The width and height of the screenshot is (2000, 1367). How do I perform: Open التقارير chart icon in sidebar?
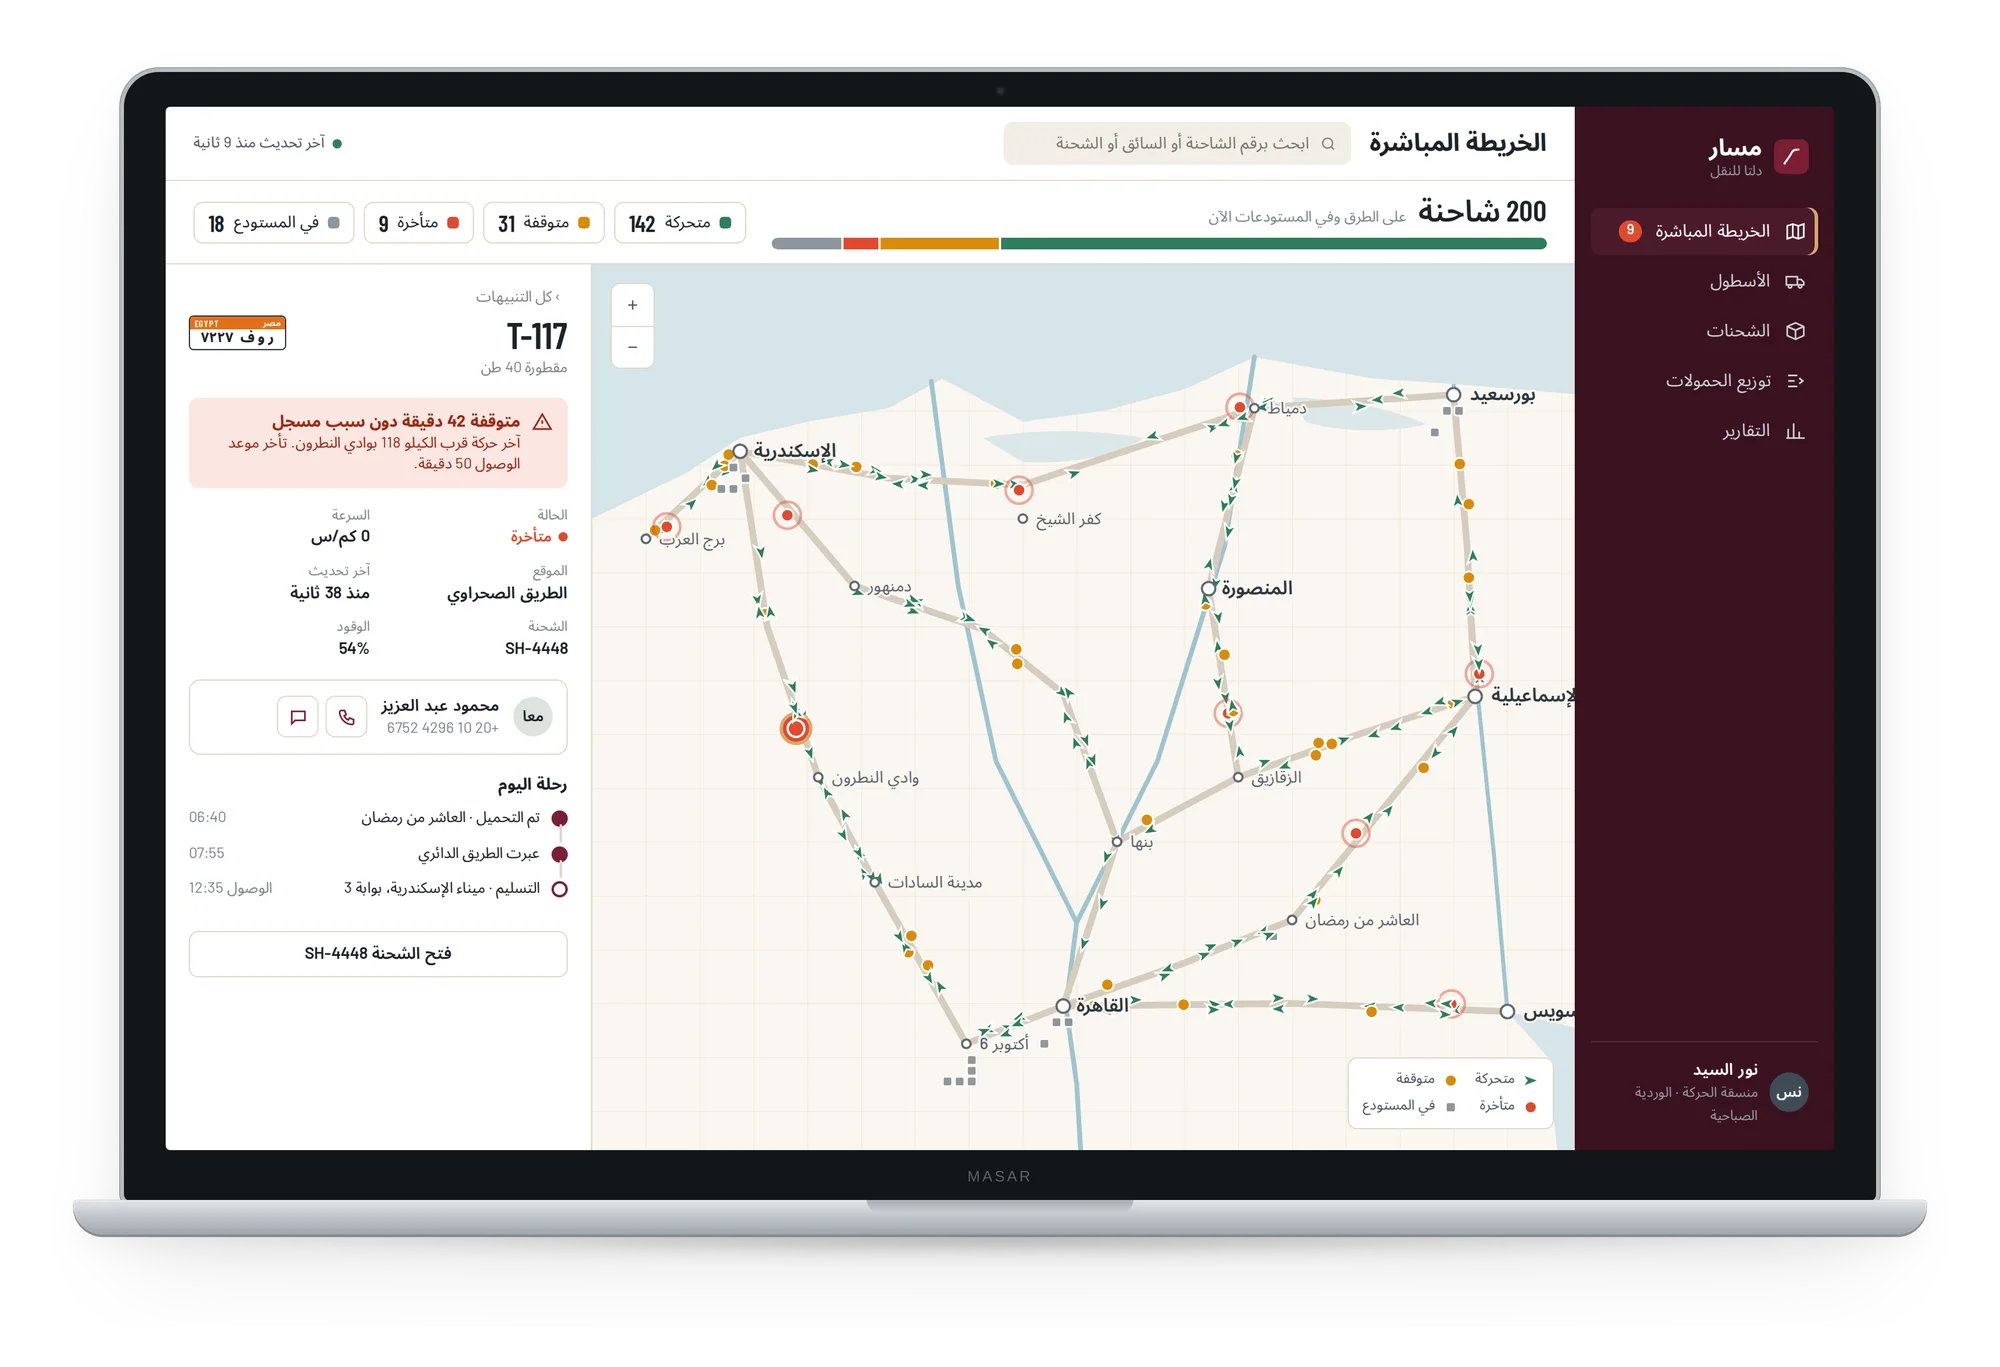(x=1795, y=431)
